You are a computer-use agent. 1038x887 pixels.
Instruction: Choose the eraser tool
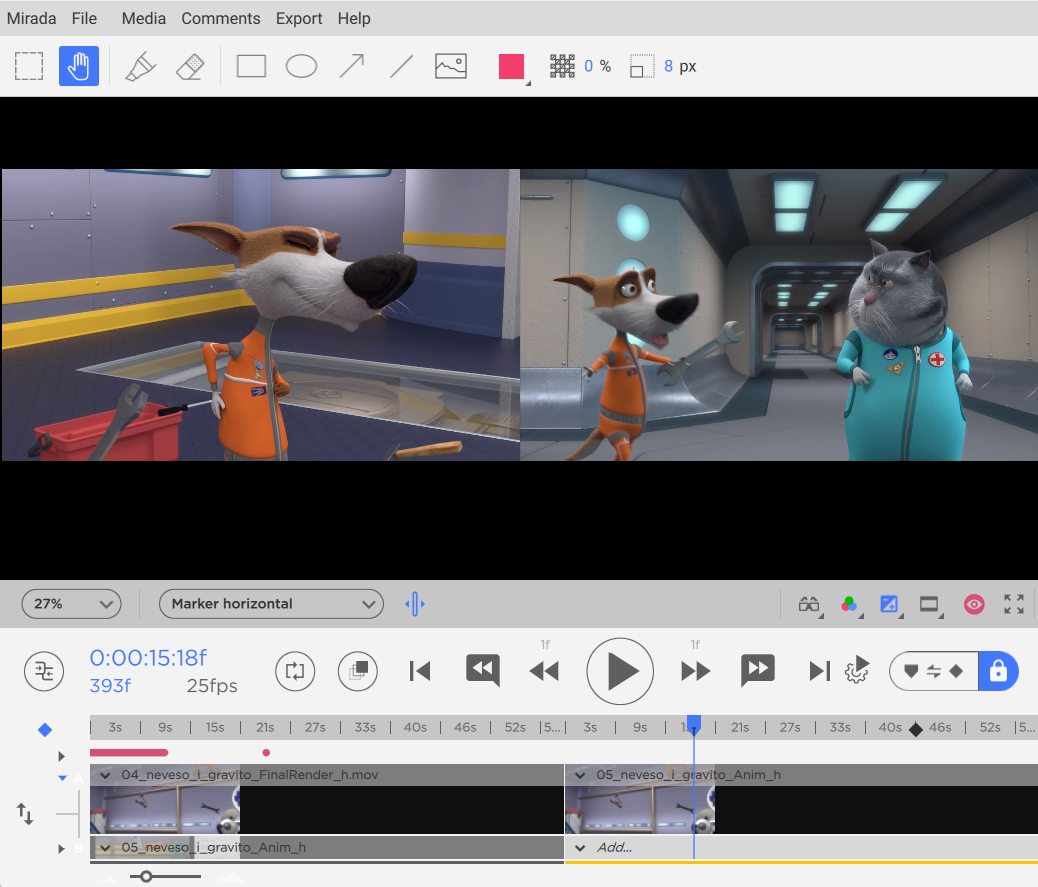(x=190, y=66)
